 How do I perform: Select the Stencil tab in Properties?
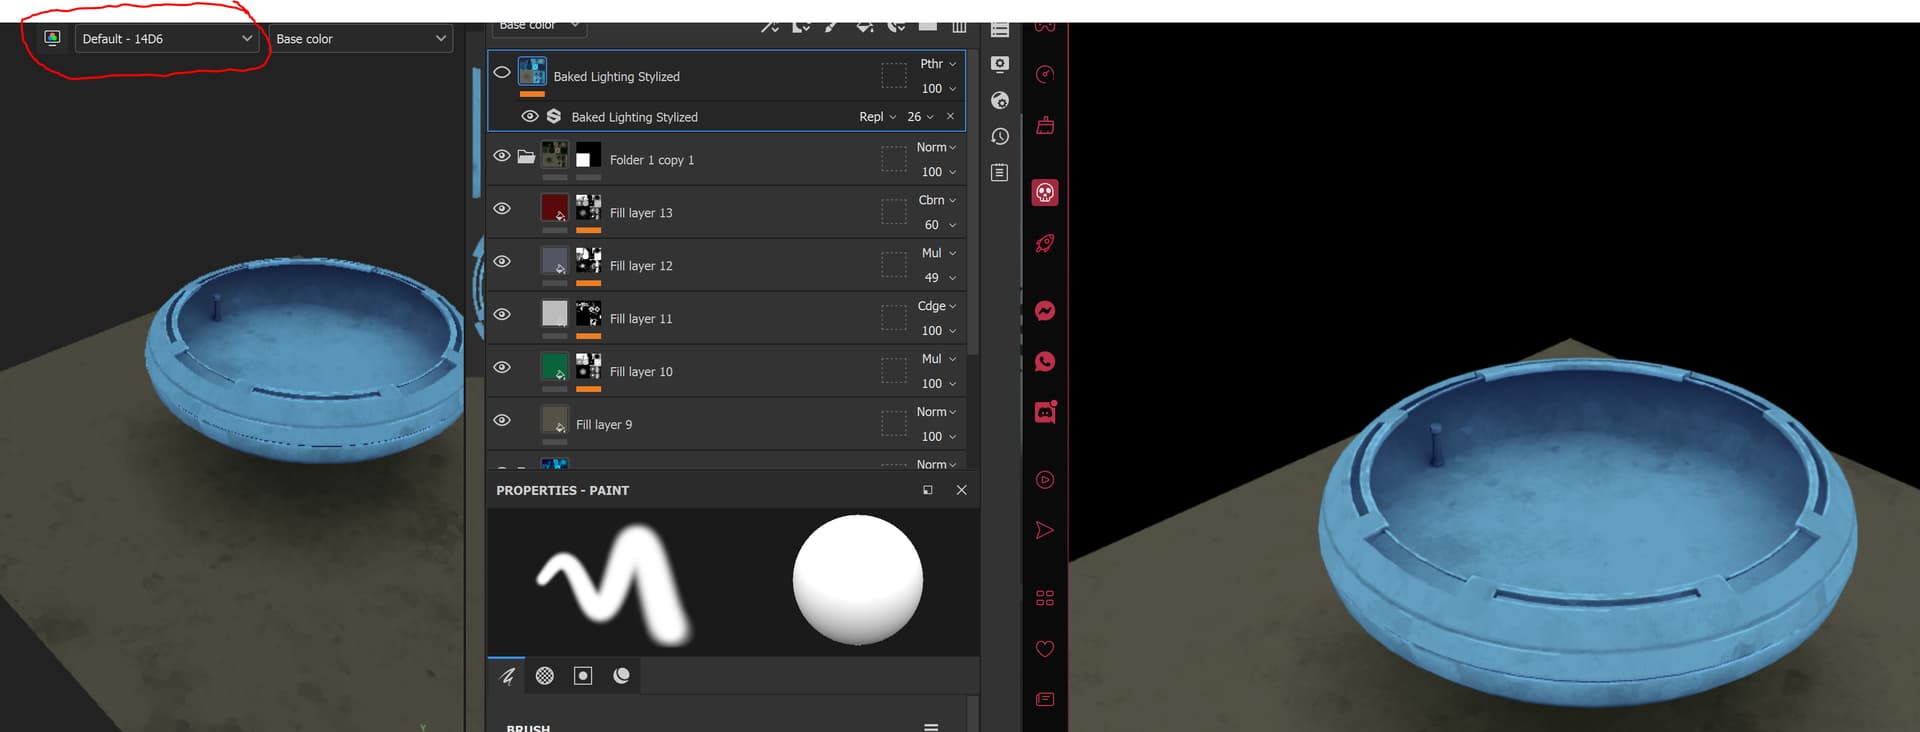coord(583,676)
